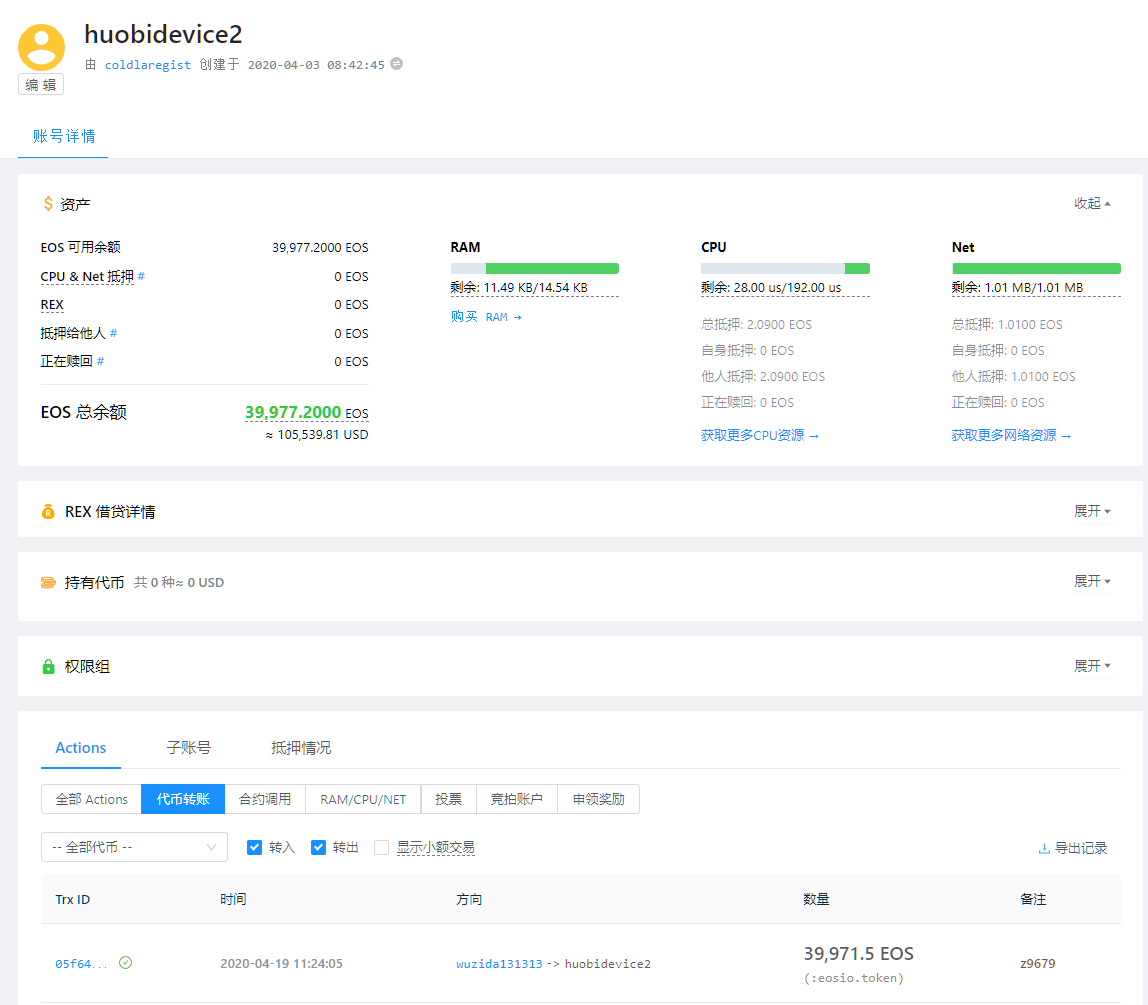Screen dimensions: 1148x1005
Task: Open the coldlaregist creator account link
Action: [x=148, y=65]
